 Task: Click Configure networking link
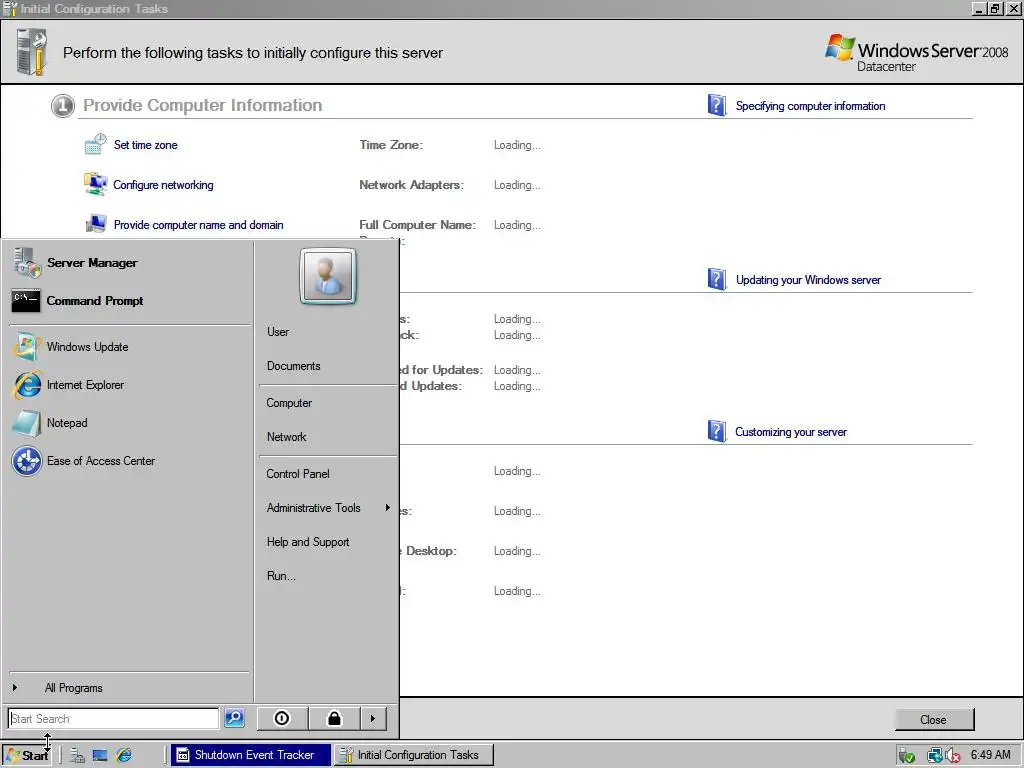point(163,185)
